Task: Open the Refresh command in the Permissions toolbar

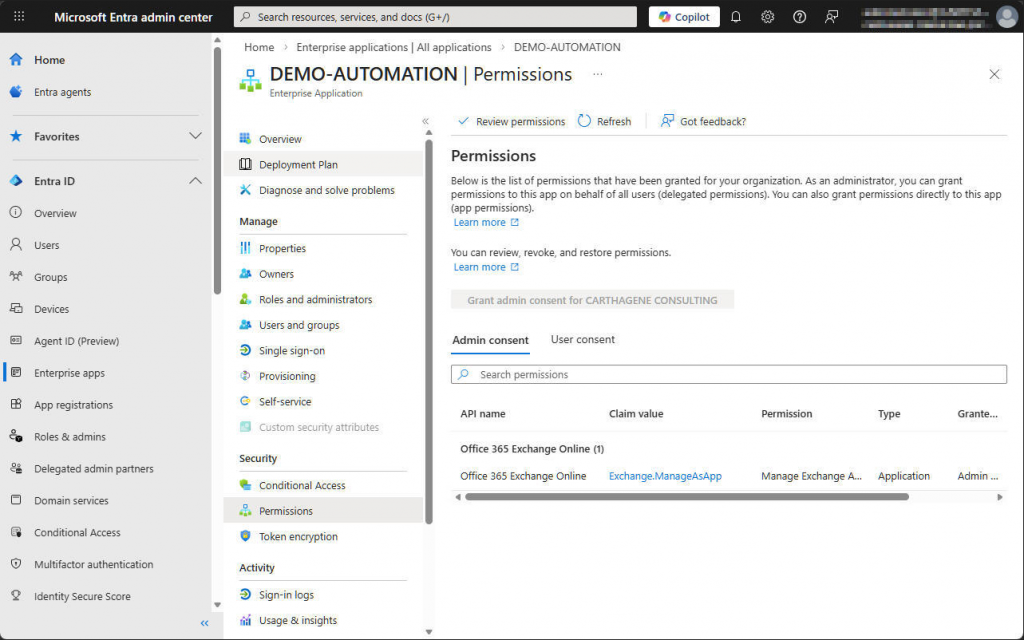Action: (x=605, y=121)
